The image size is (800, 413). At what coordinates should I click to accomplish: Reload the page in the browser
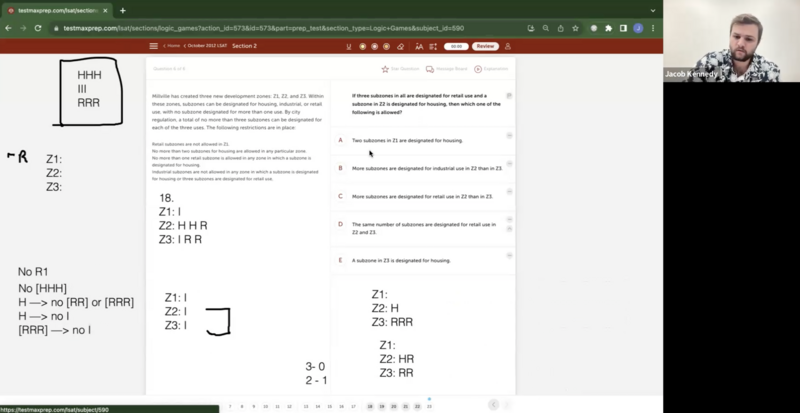point(38,27)
